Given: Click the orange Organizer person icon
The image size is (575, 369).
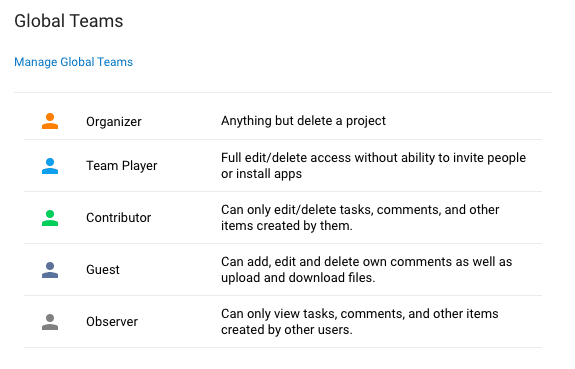Looking at the screenshot, I should click(x=50, y=121).
